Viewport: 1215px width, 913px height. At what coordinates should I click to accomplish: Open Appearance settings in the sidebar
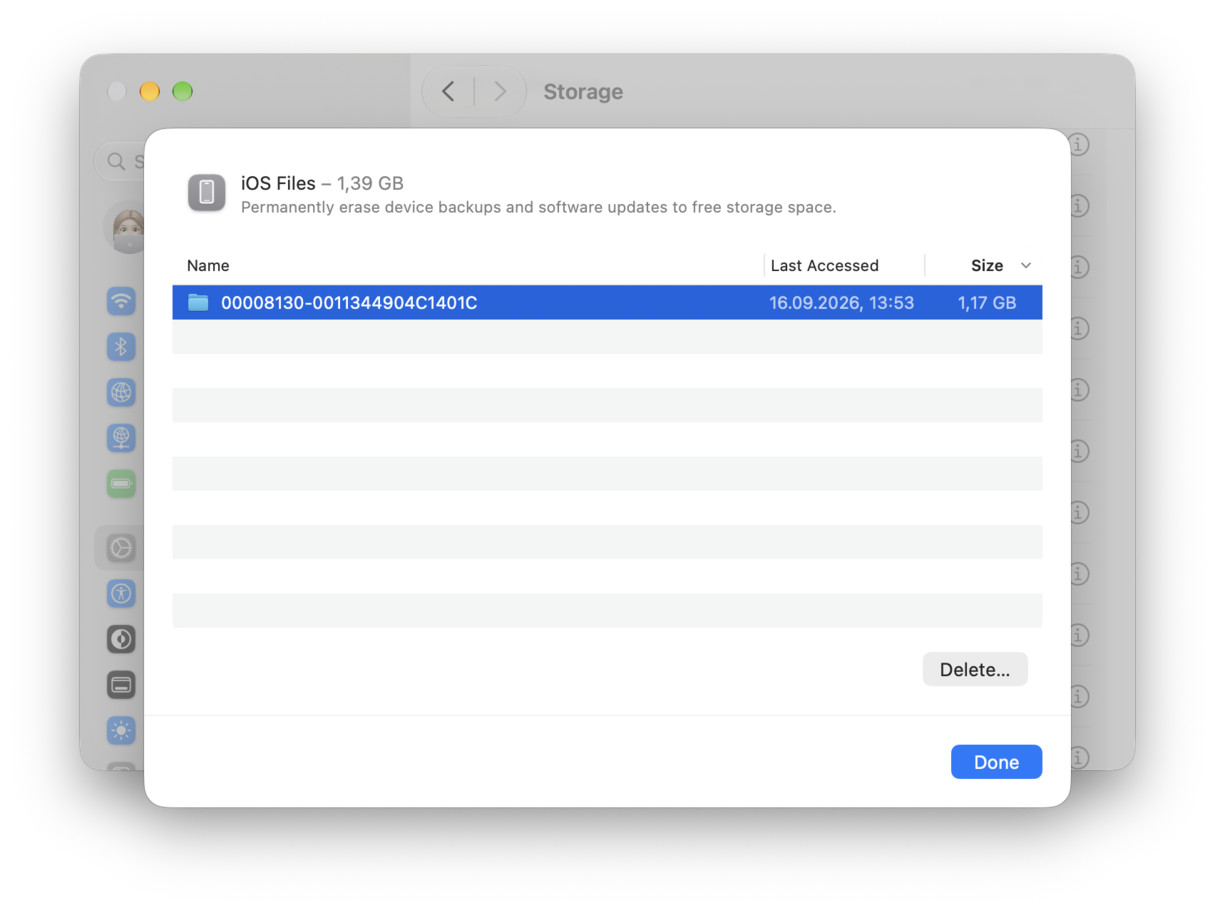click(121, 639)
